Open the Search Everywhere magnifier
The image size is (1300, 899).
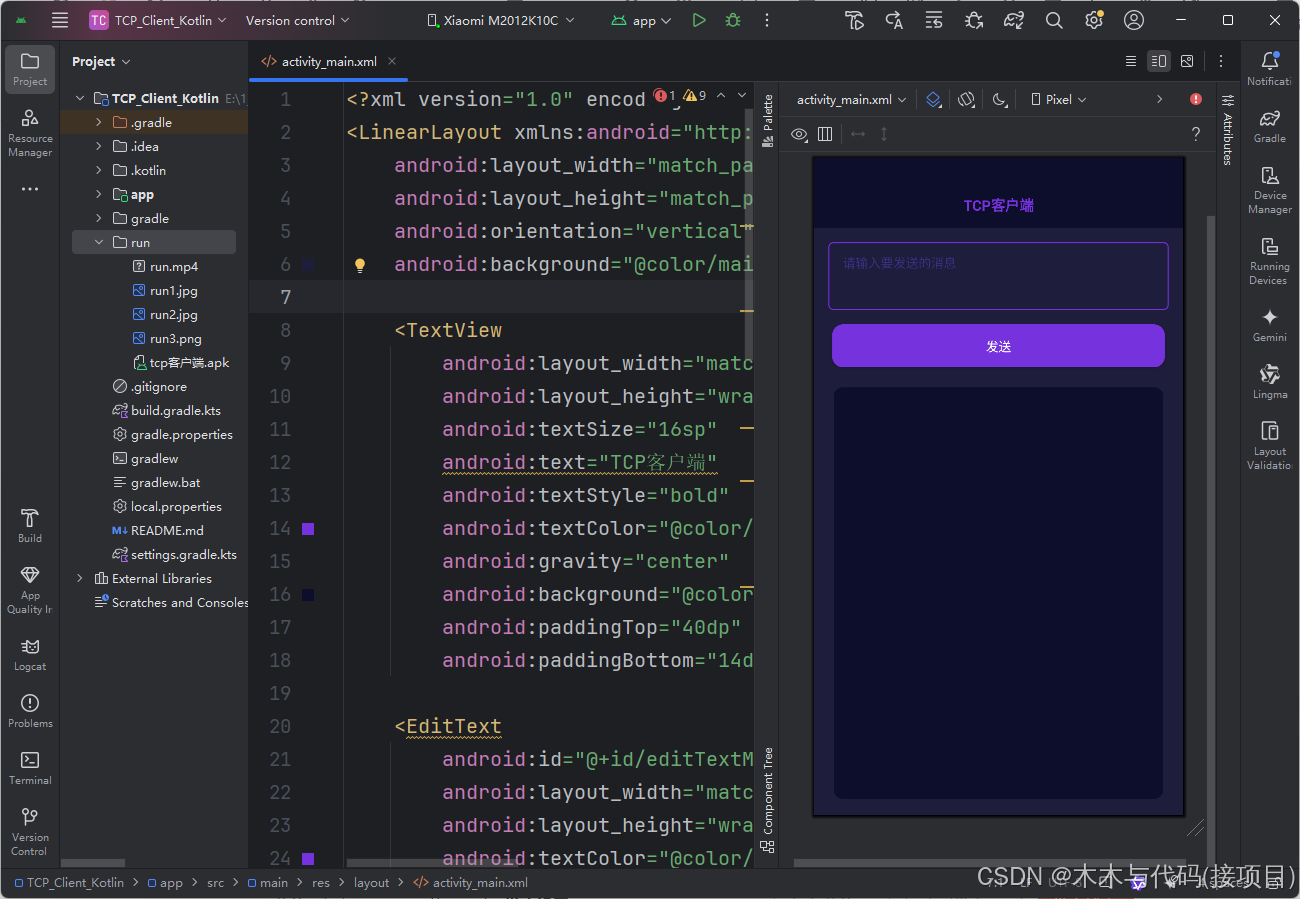coord(1053,19)
